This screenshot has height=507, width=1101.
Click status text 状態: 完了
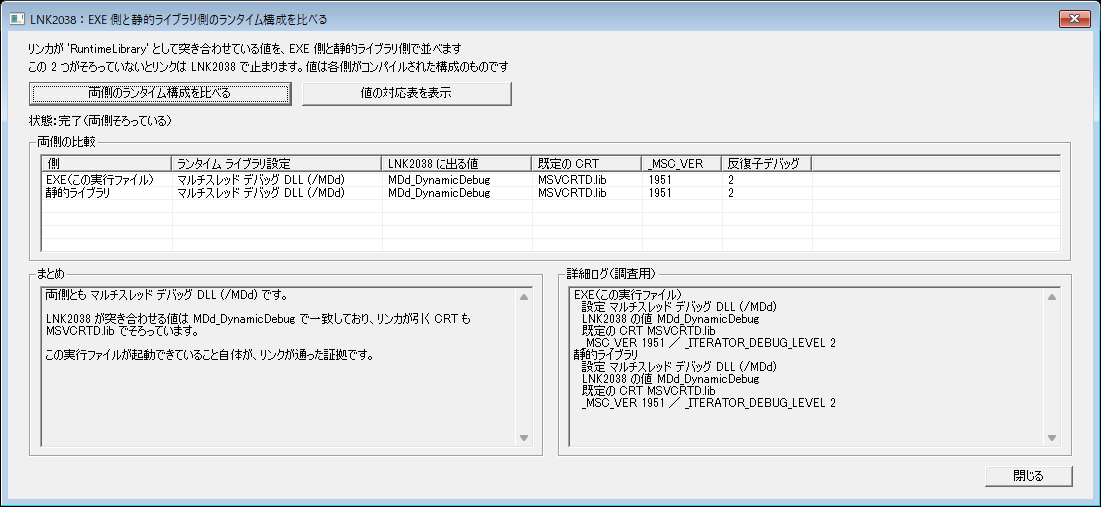[x=100, y=121]
